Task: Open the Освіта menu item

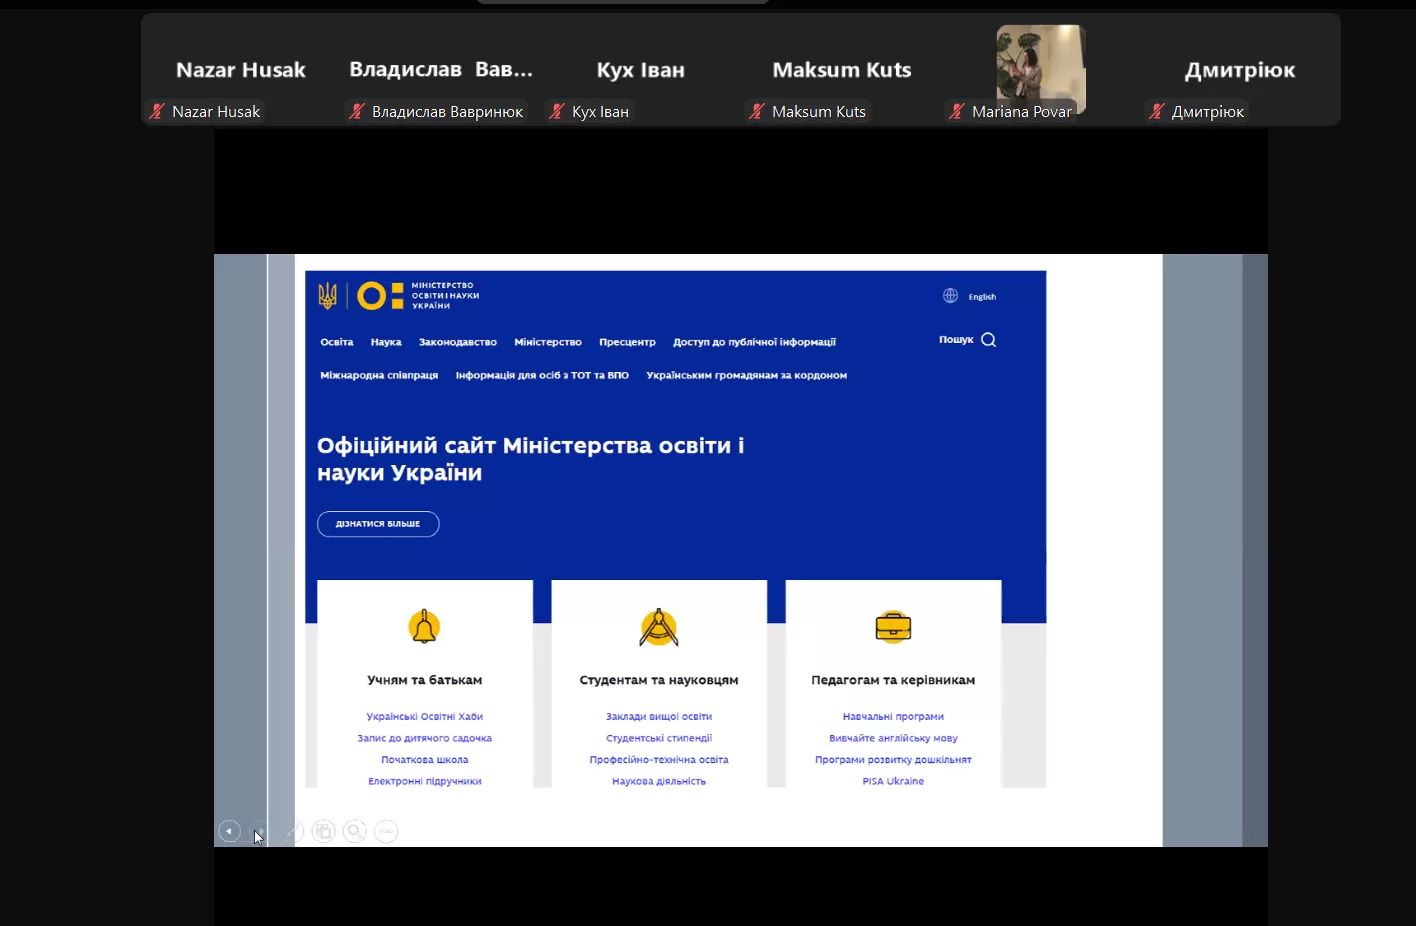Action: click(336, 342)
